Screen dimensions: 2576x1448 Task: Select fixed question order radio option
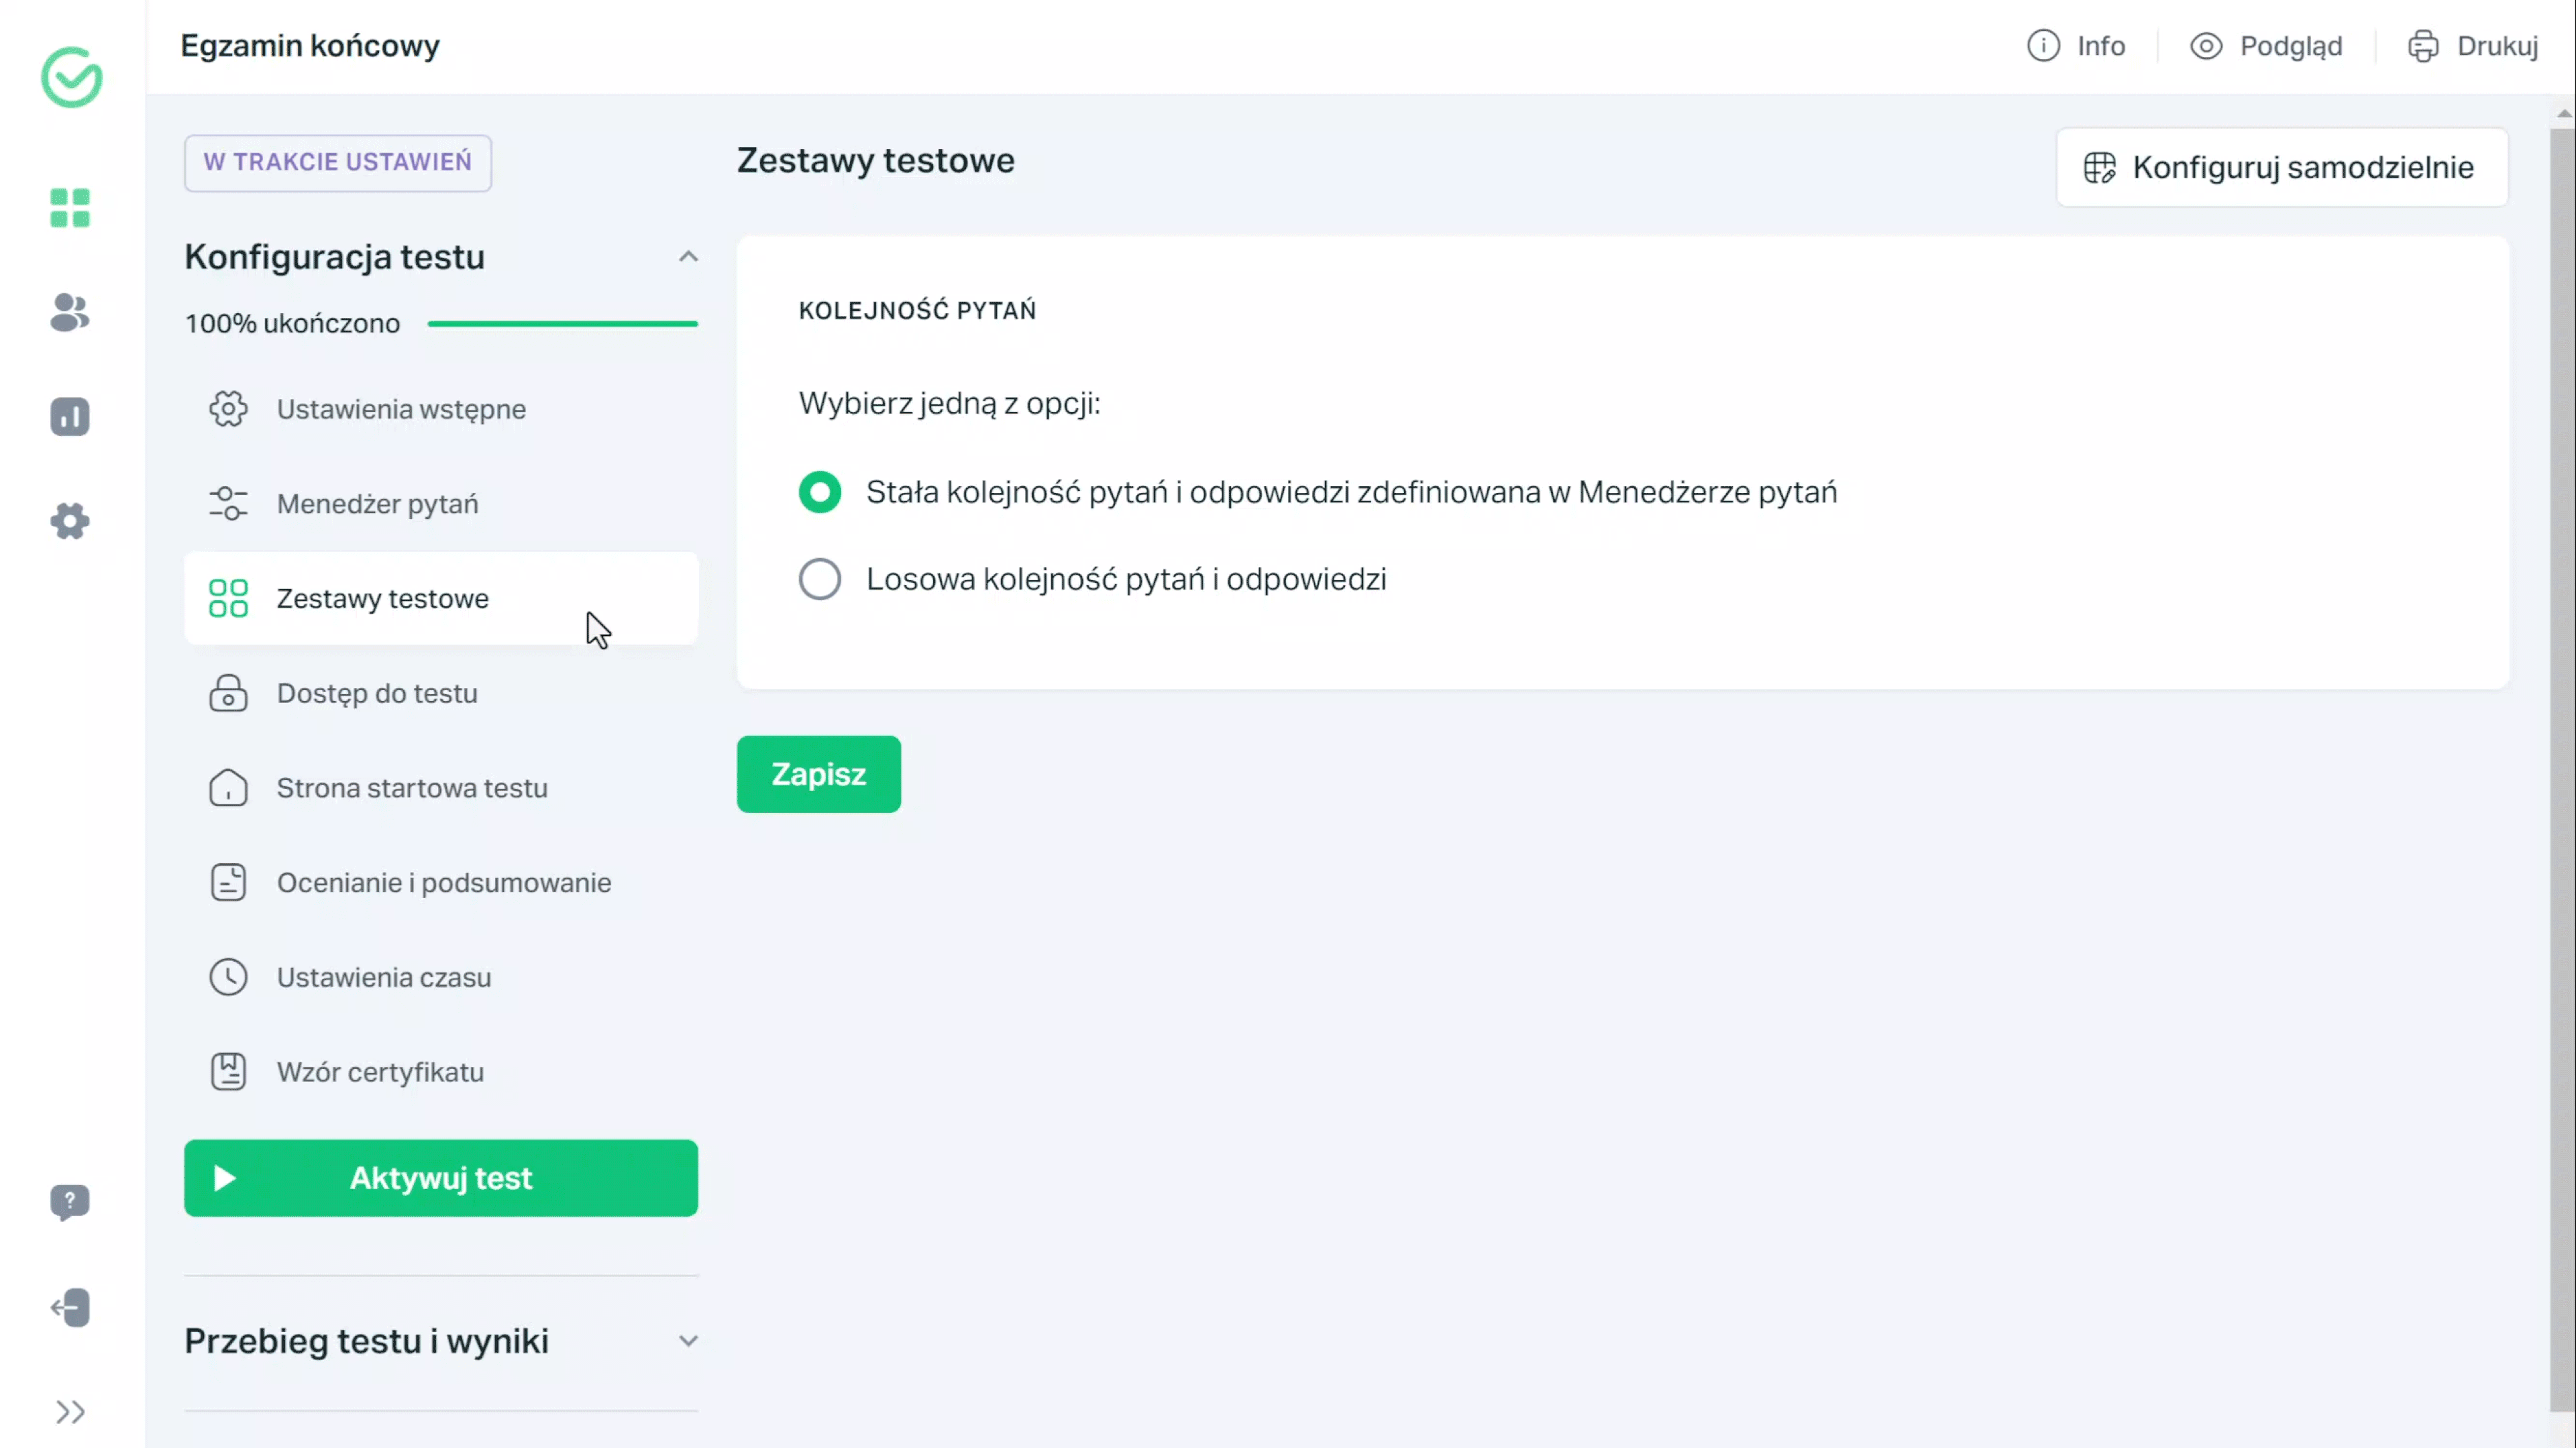point(820,492)
